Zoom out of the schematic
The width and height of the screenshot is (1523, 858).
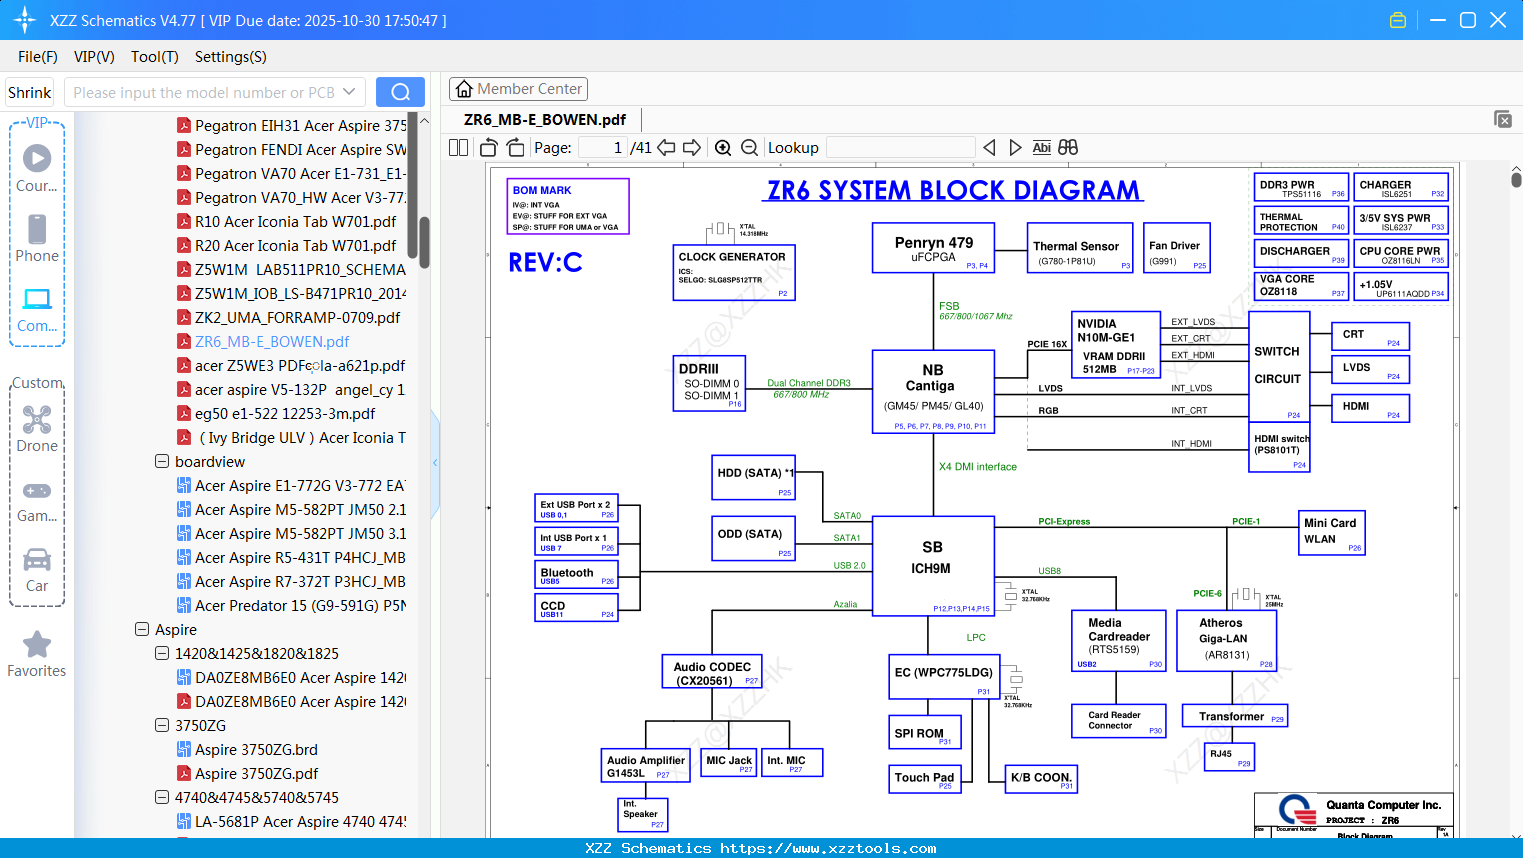coord(749,148)
